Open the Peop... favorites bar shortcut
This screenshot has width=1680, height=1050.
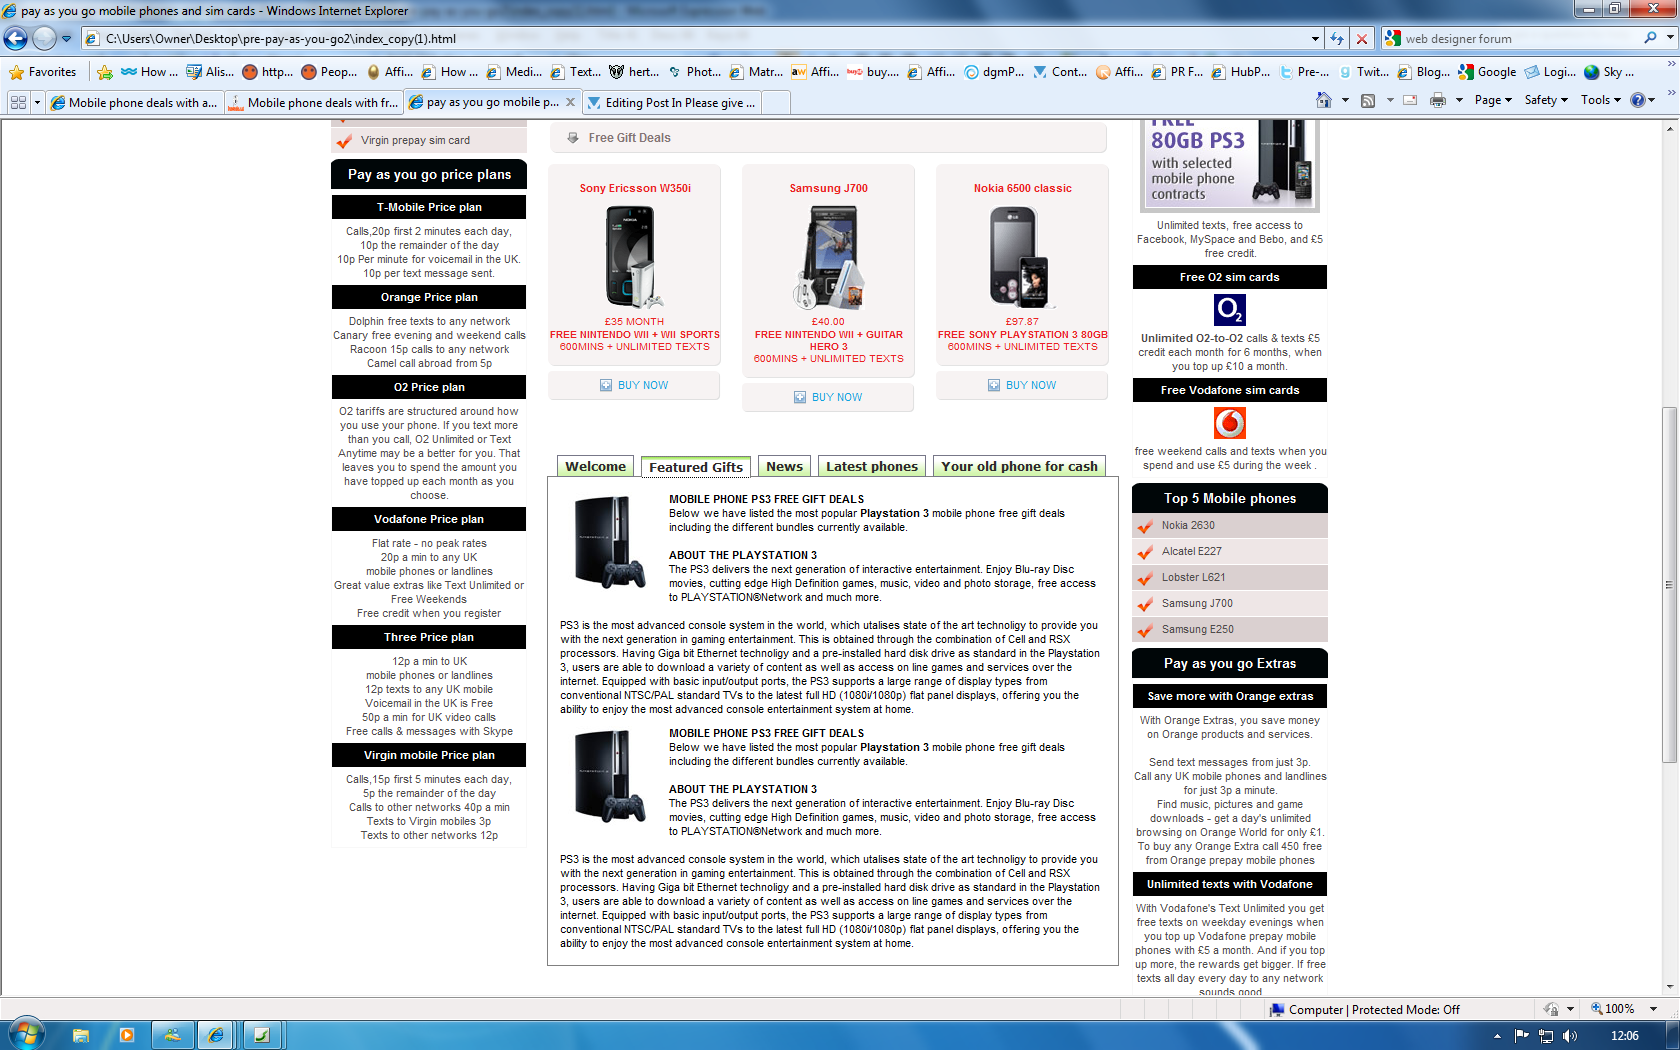click(x=329, y=72)
